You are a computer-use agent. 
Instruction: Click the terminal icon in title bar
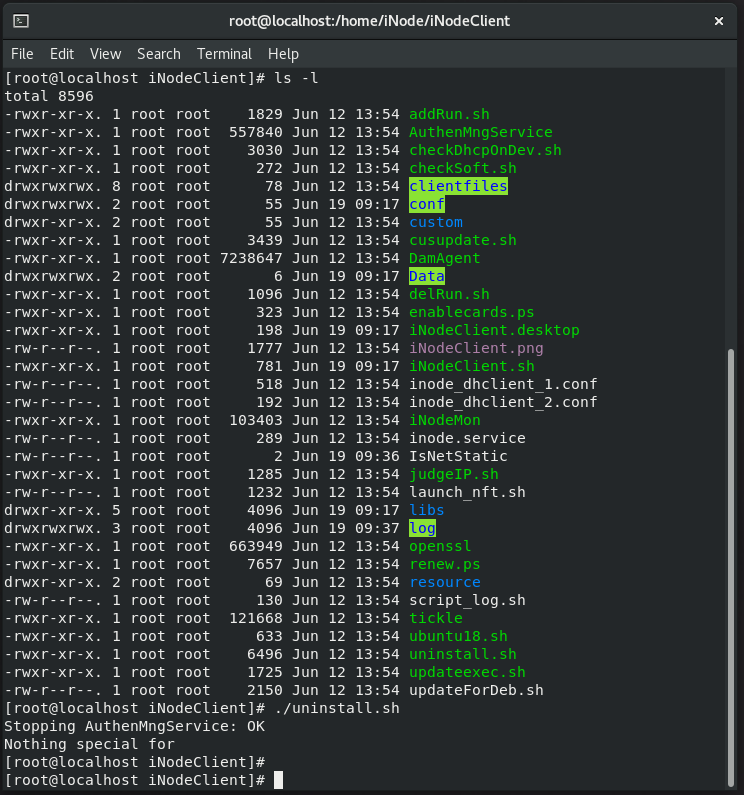(x=21, y=21)
